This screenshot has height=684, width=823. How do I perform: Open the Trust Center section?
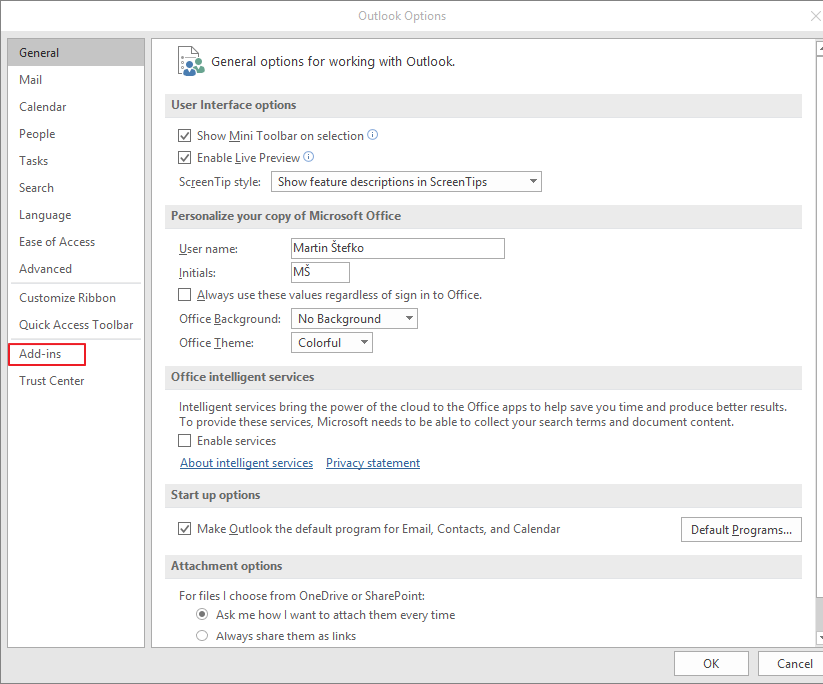[x=51, y=381]
